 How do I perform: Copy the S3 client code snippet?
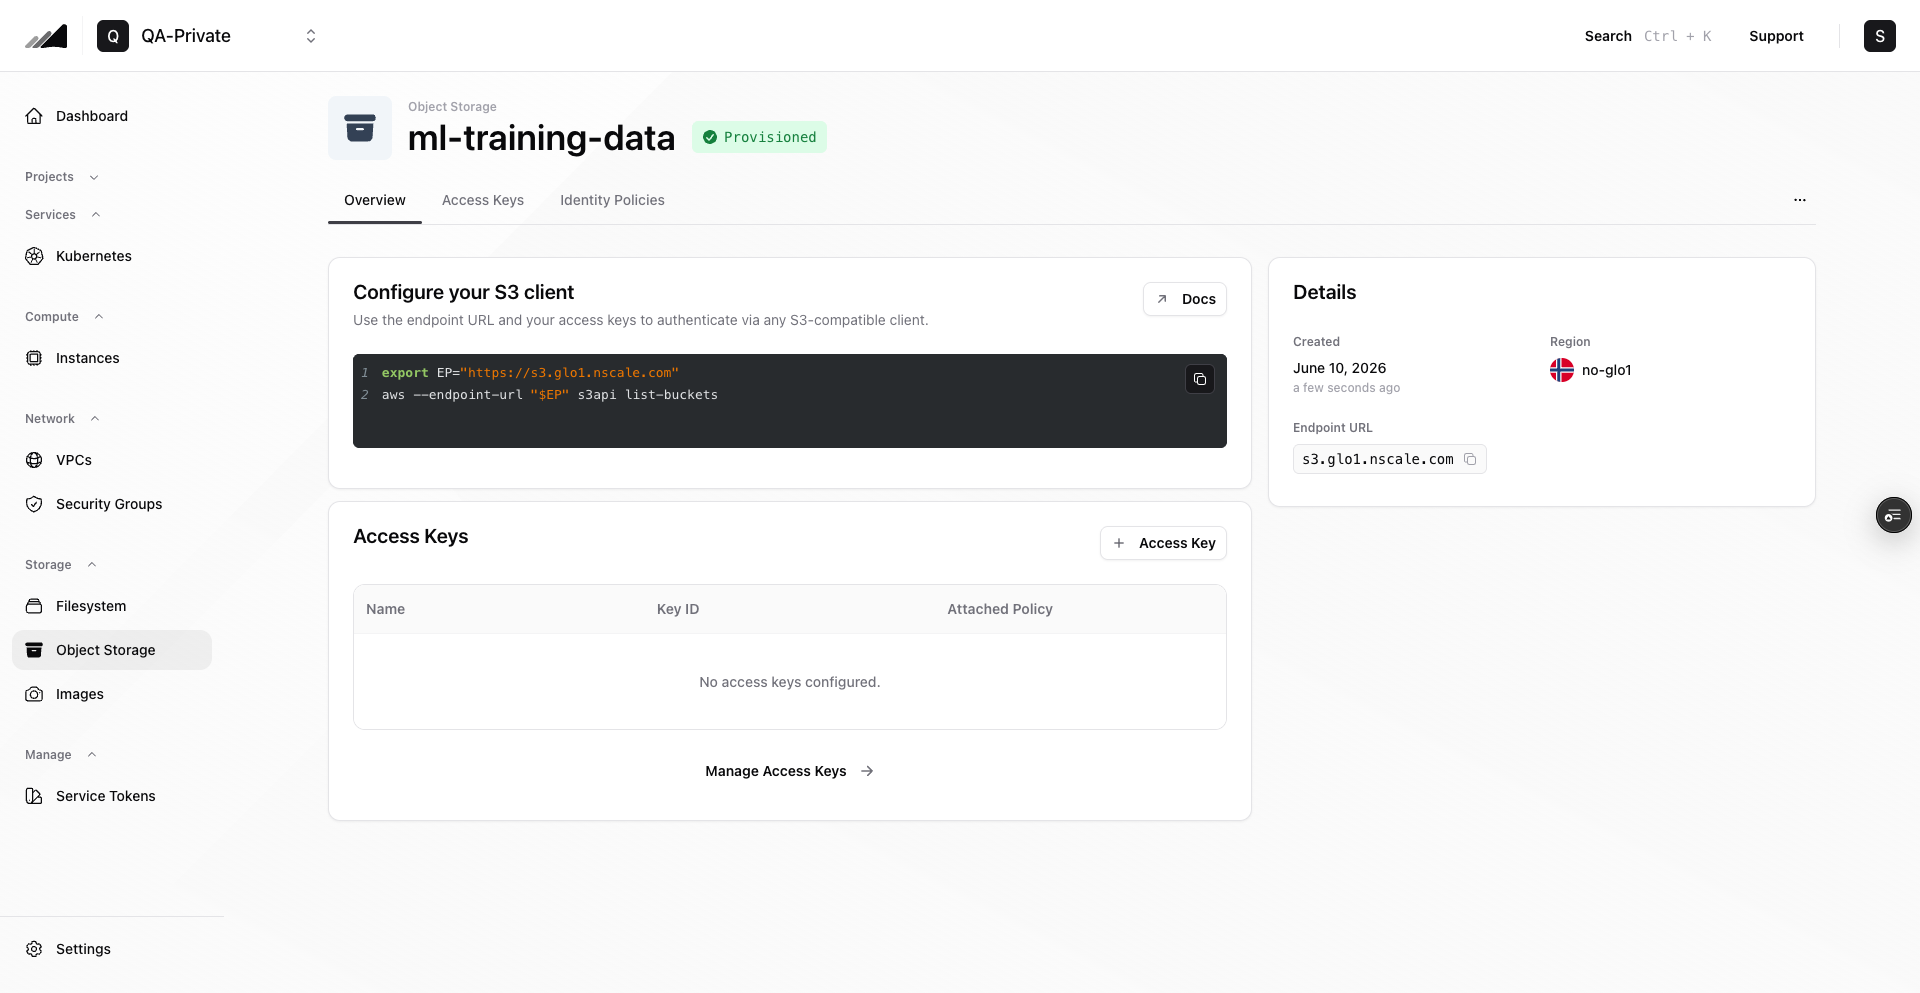point(1200,379)
